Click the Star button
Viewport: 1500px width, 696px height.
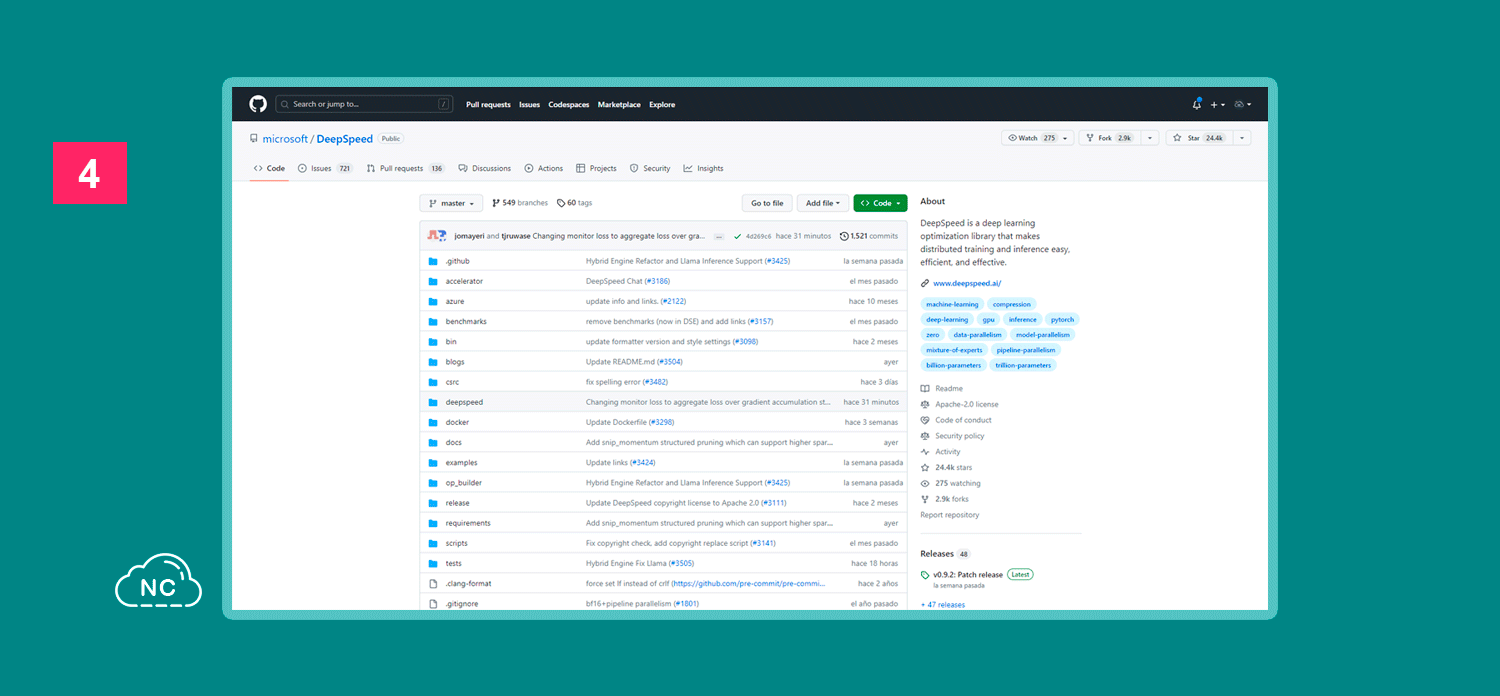coord(1198,138)
